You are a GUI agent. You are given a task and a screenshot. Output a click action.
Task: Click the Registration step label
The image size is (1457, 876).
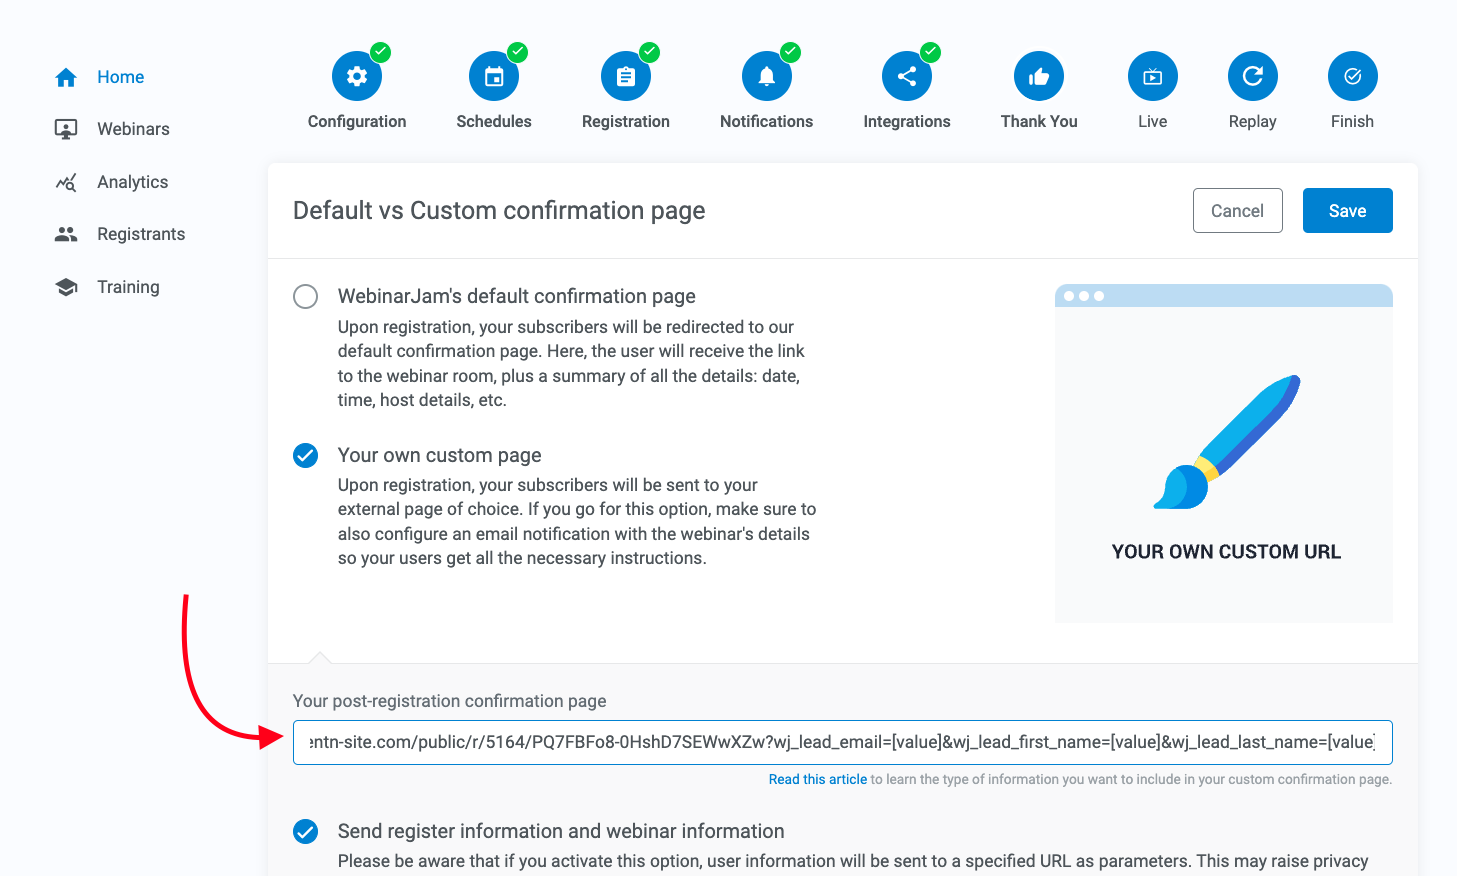pos(626,121)
